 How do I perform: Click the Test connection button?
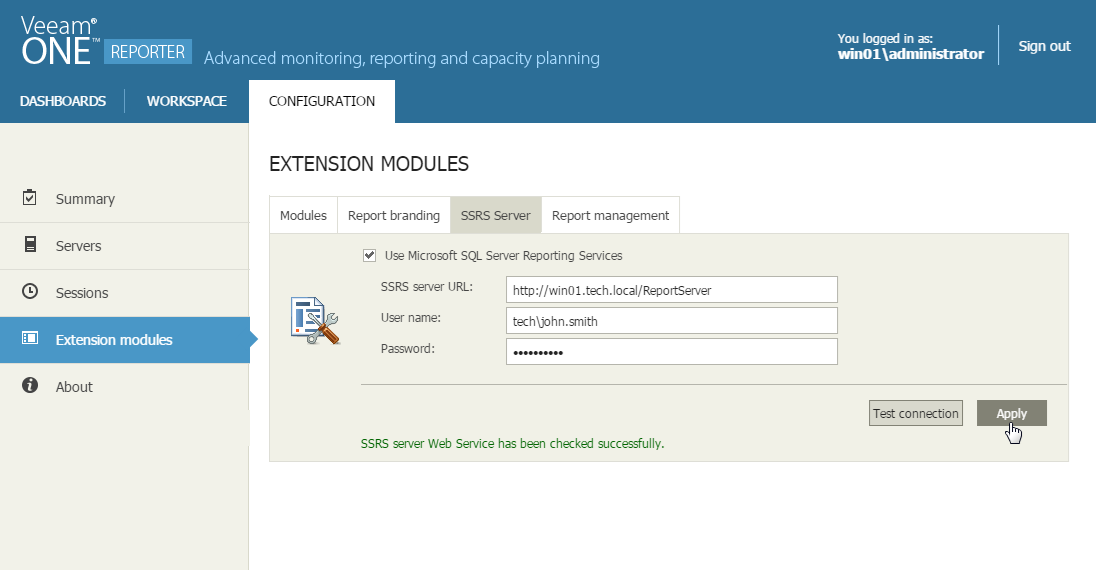916,413
